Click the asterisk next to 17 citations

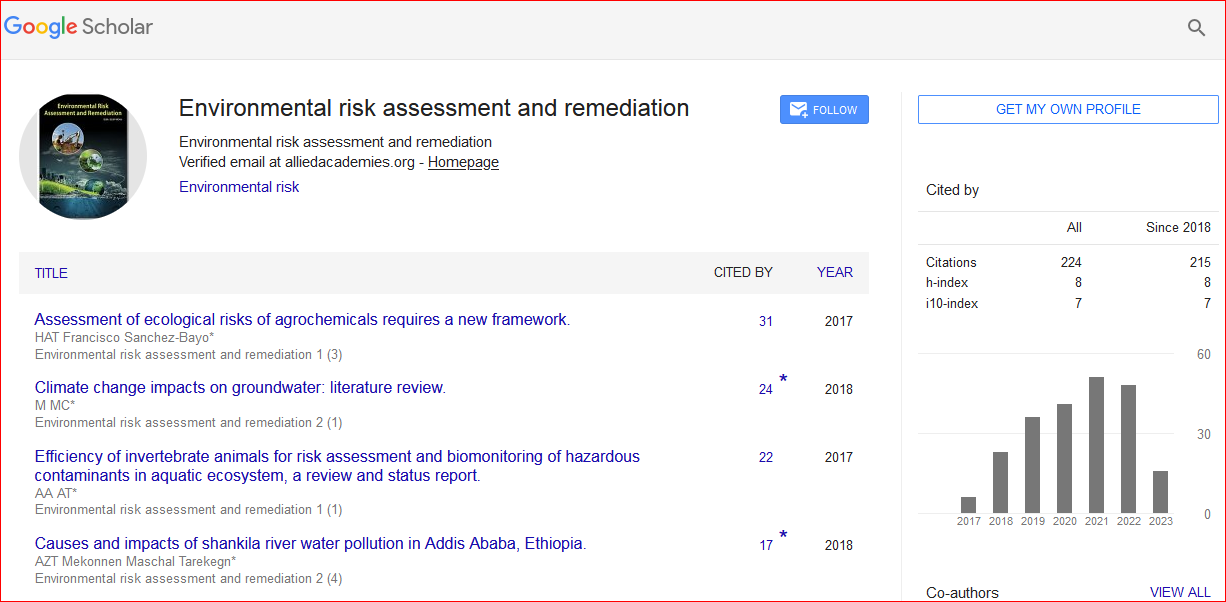pyautogui.click(x=783, y=536)
